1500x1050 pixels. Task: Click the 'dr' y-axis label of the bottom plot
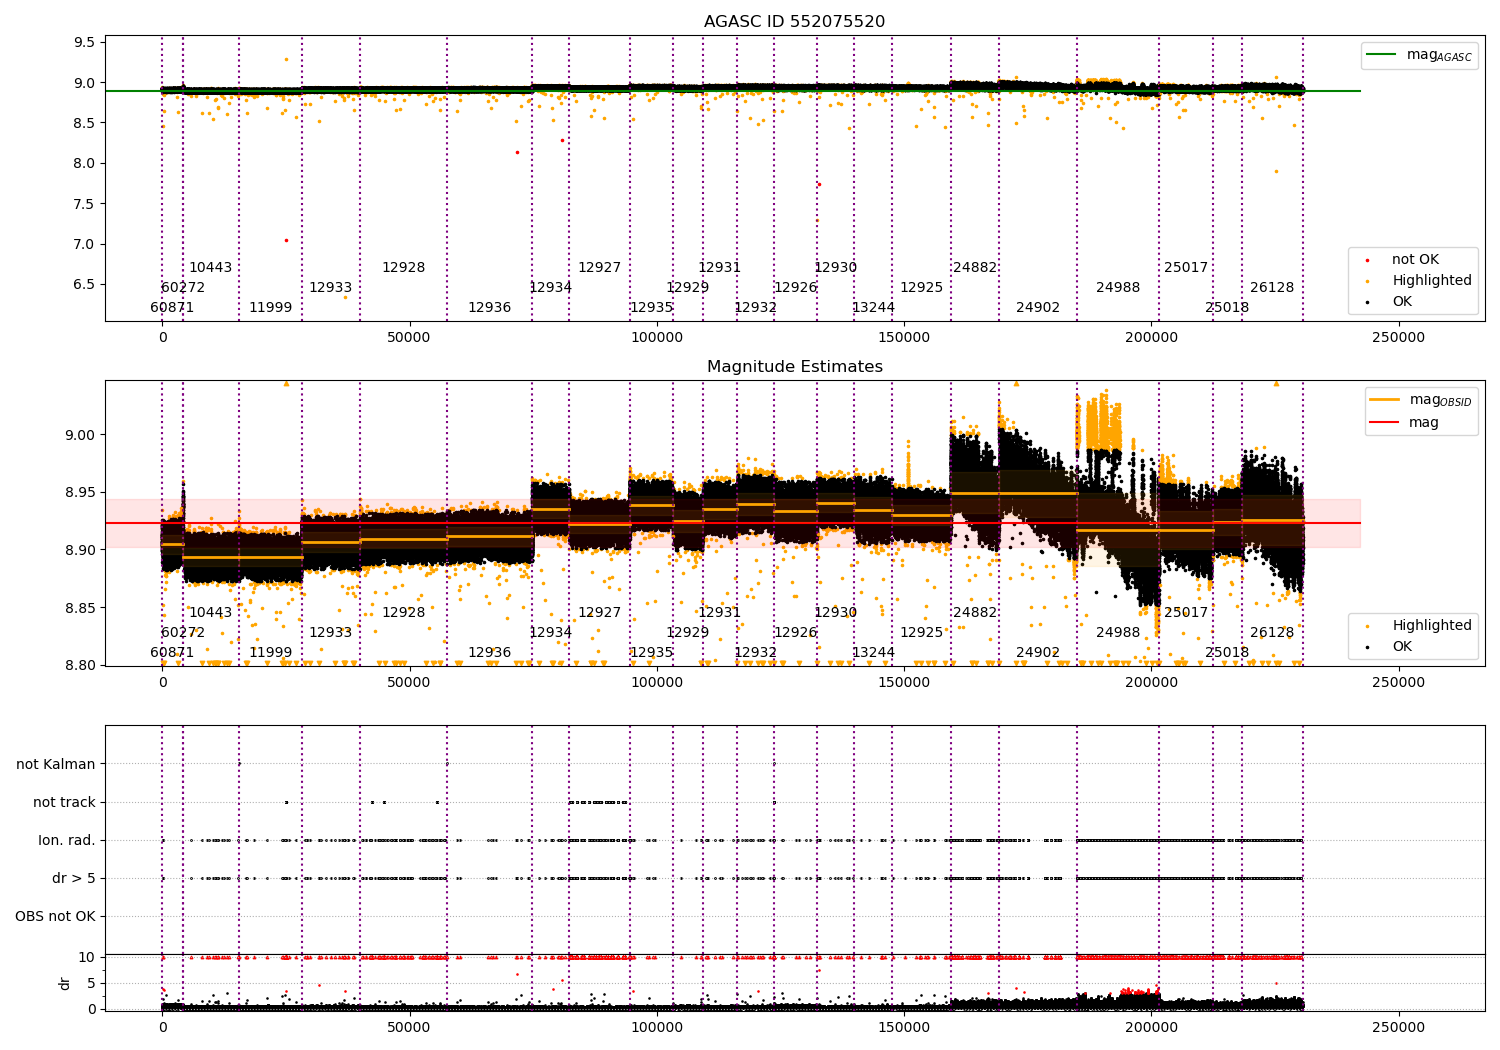65,983
